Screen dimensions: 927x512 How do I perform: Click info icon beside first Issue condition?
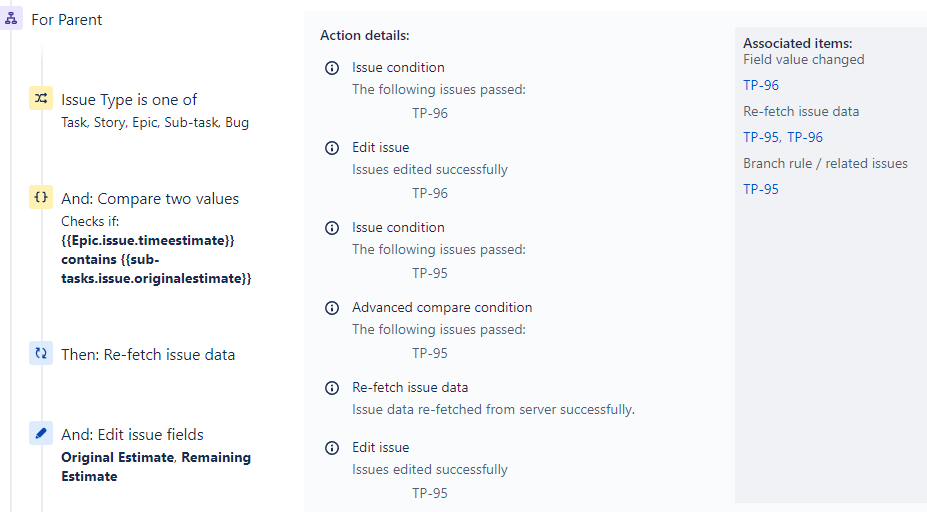[332, 68]
